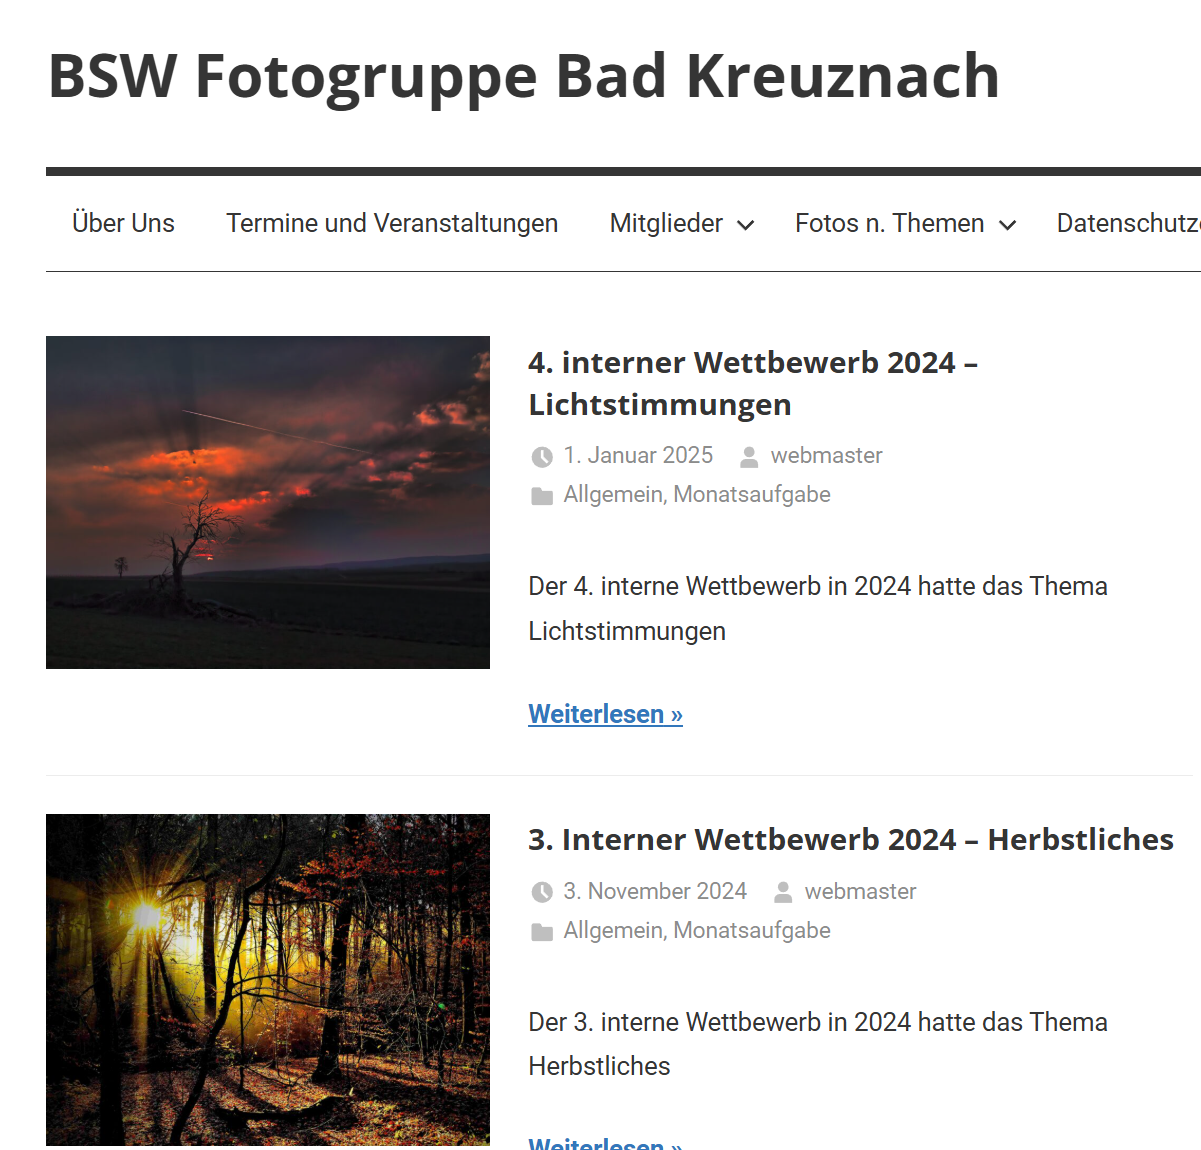Open the Datenschutz menu item
The image size is (1201, 1150).
click(x=1128, y=223)
